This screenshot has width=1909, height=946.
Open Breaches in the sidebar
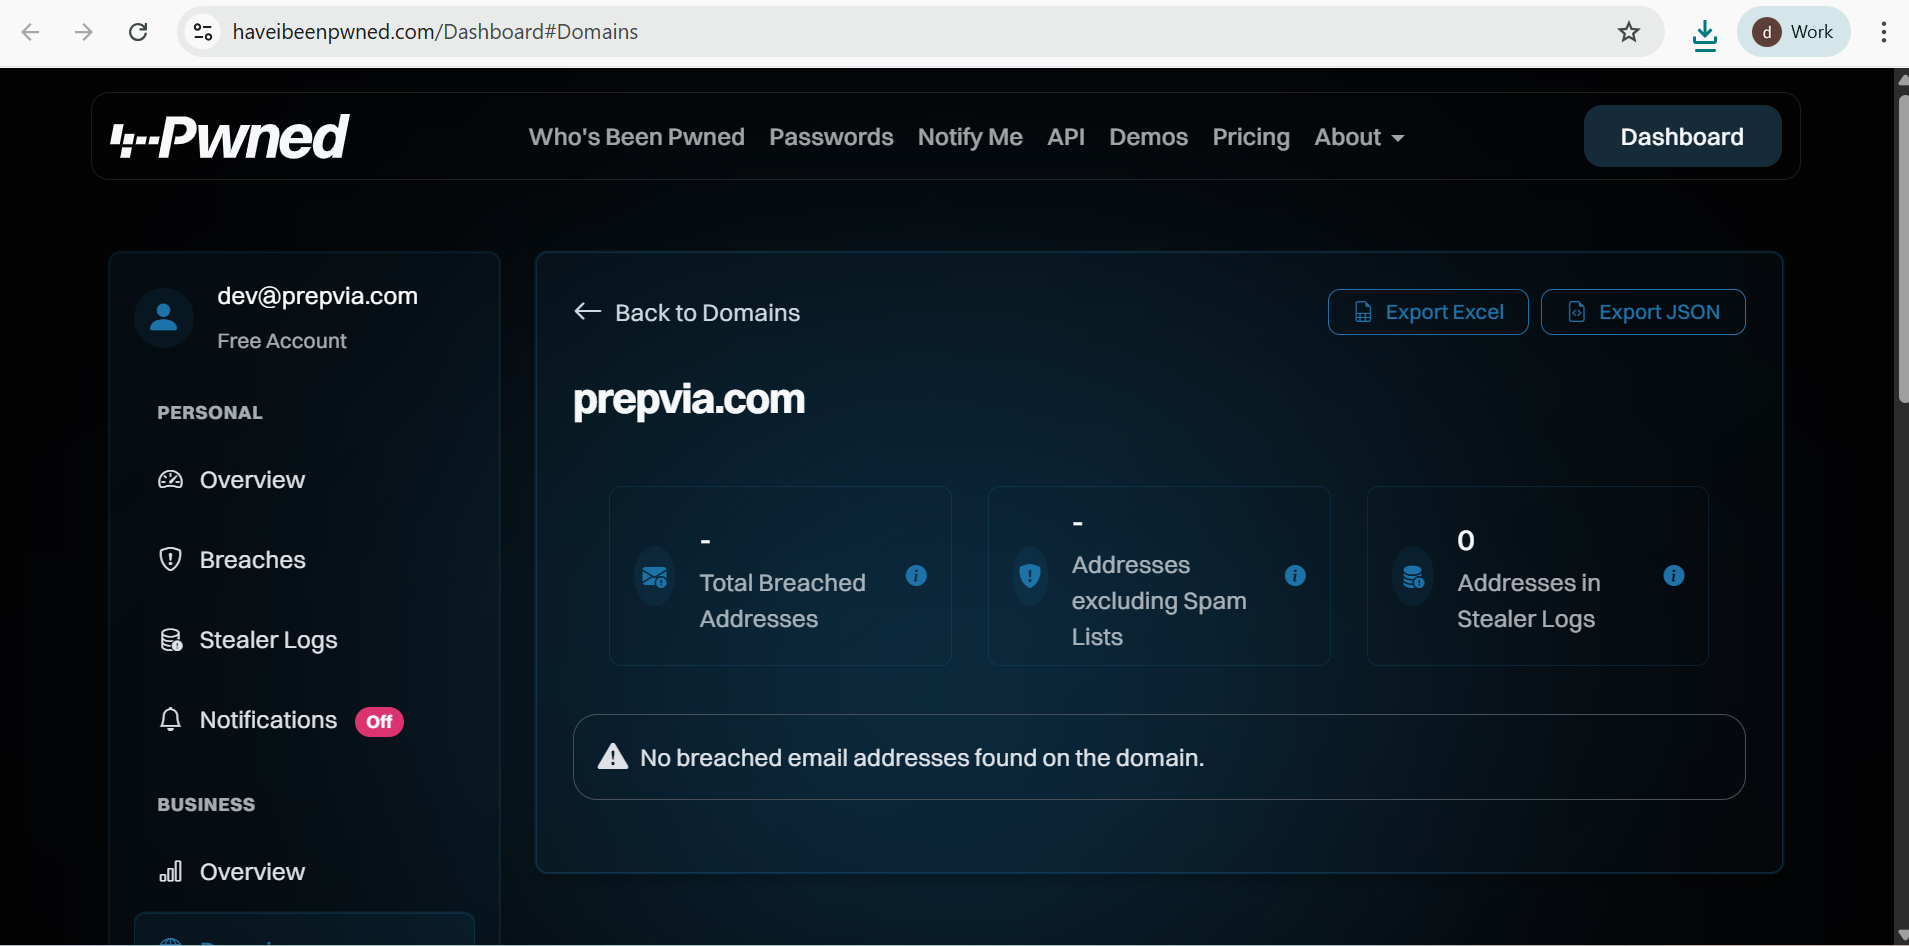click(x=252, y=560)
